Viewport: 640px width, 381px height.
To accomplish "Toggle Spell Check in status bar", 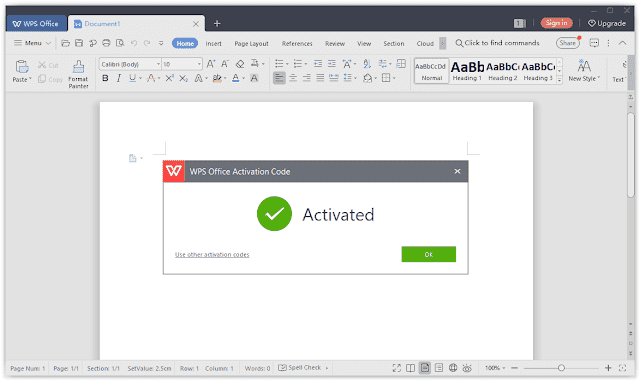I will tap(300, 368).
